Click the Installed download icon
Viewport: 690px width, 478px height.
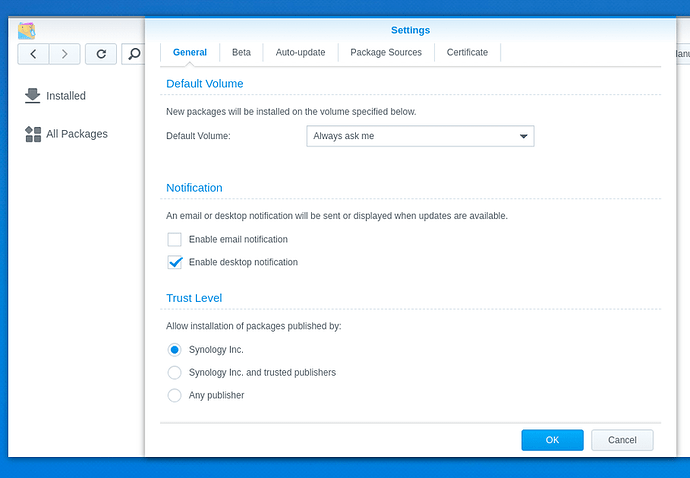click(x=33, y=96)
